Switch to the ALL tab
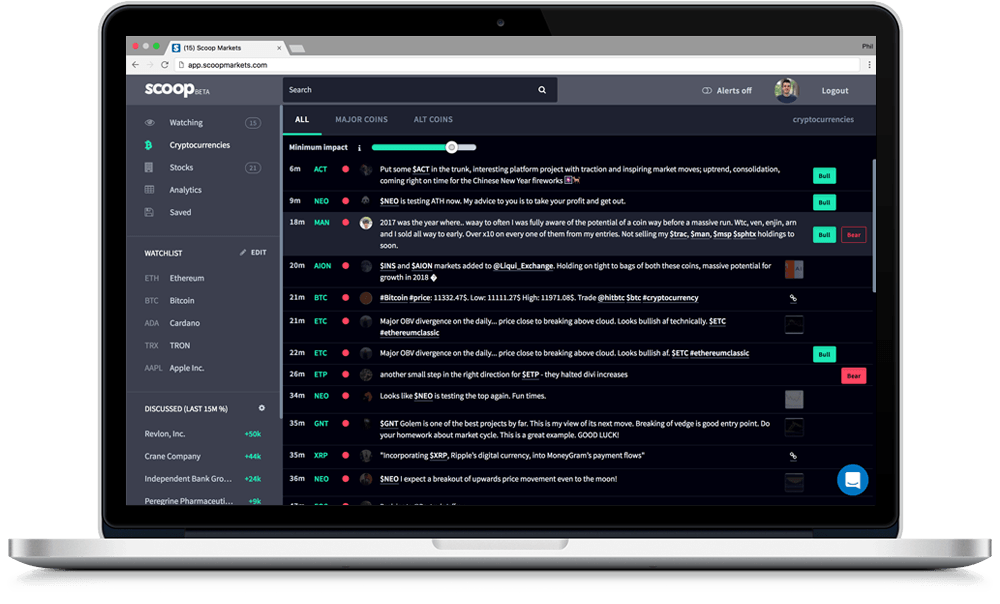The width and height of the screenshot is (1000, 604). coord(302,119)
